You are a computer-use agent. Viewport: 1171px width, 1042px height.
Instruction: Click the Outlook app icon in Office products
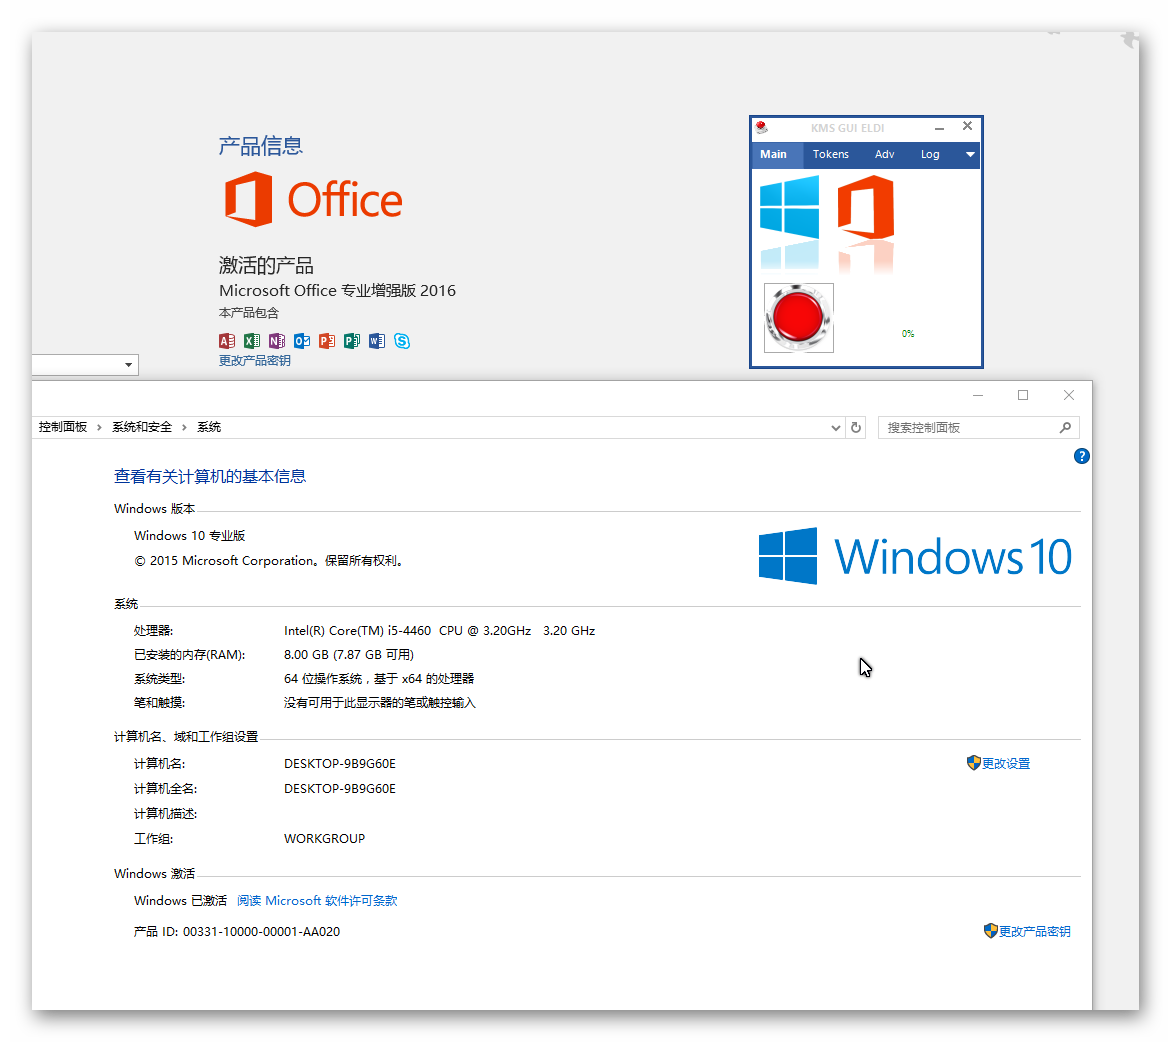(302, 341)
